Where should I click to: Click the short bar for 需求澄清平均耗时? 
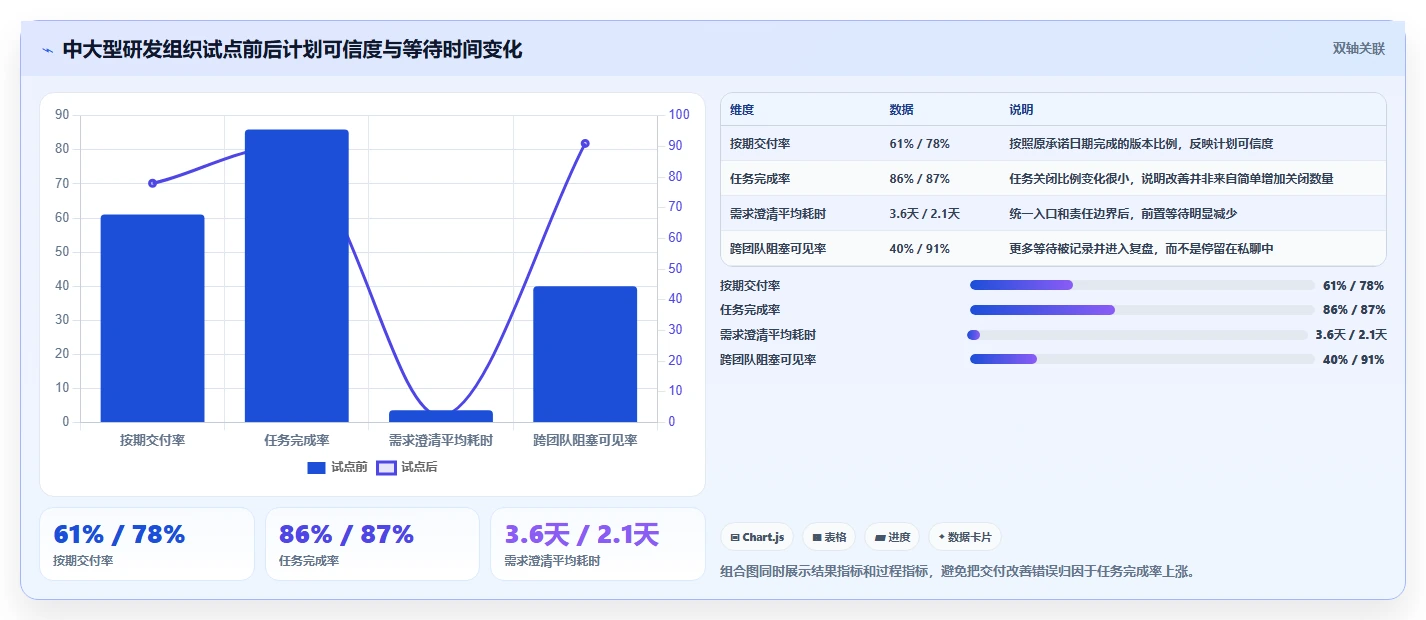441,416
